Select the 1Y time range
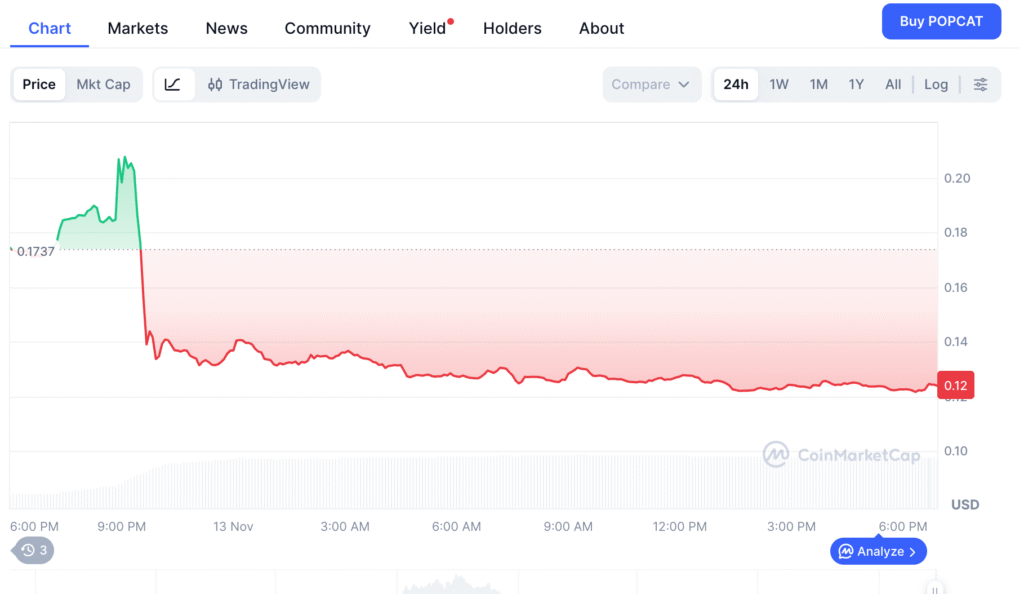The image size is (1024, 594). coord(856,85)
